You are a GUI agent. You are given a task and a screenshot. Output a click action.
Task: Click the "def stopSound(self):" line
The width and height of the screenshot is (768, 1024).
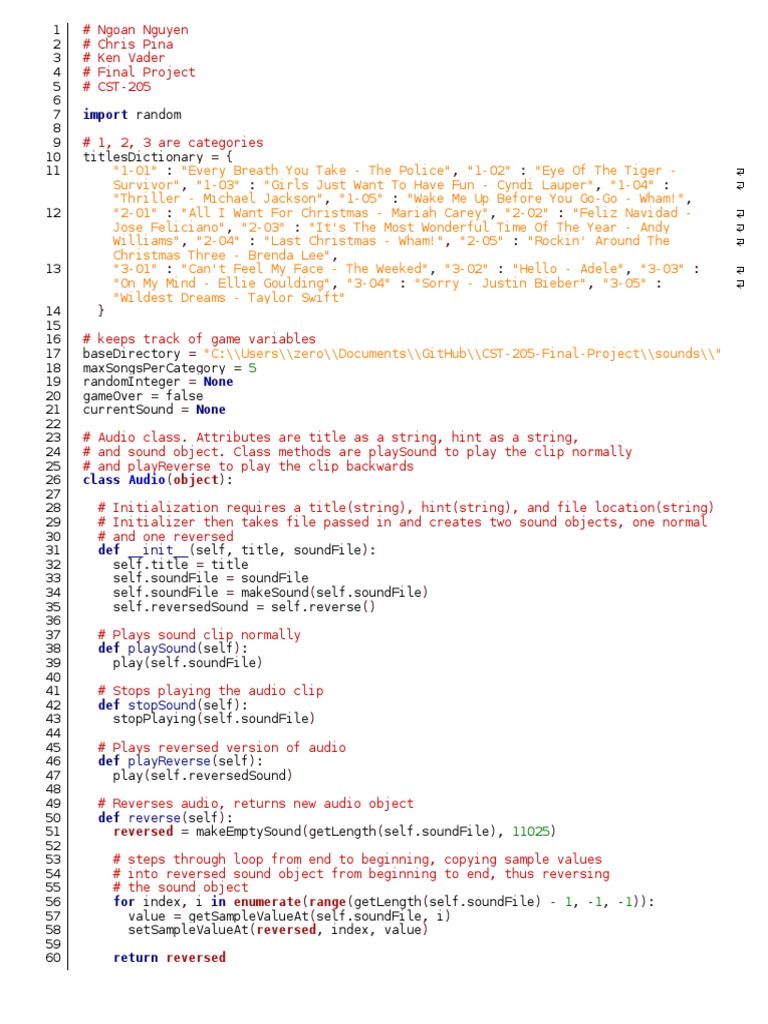[x=173, y=706]
